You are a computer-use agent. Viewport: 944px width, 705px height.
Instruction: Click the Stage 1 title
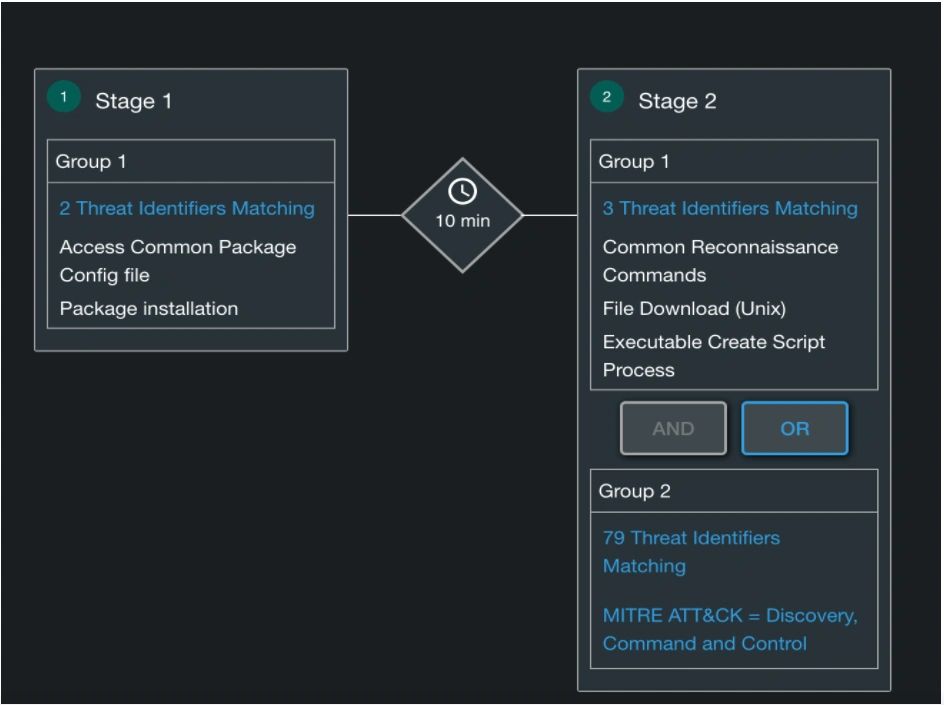click(x=133, y=101)
